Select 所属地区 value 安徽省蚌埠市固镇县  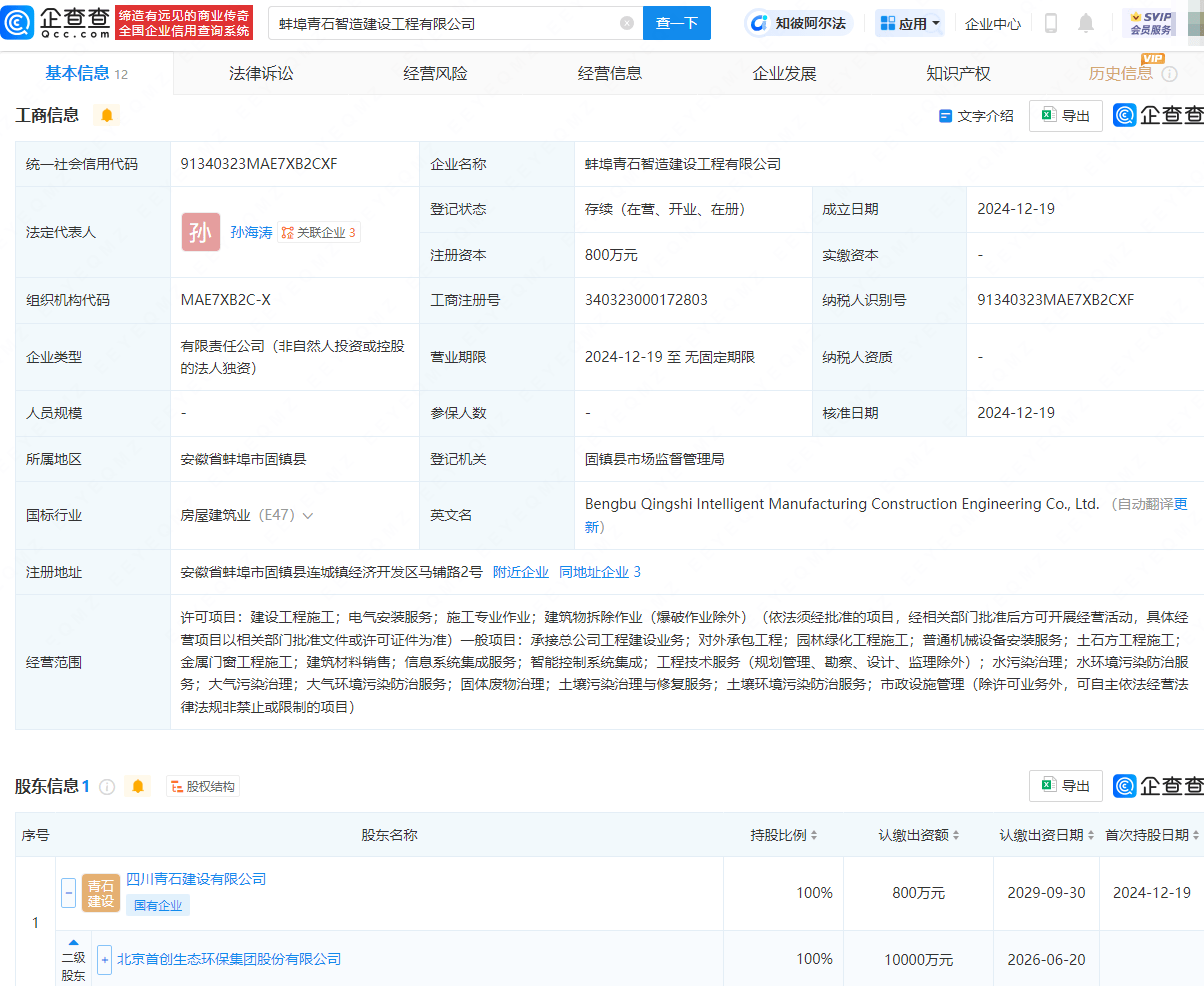[x=243, y=459]
